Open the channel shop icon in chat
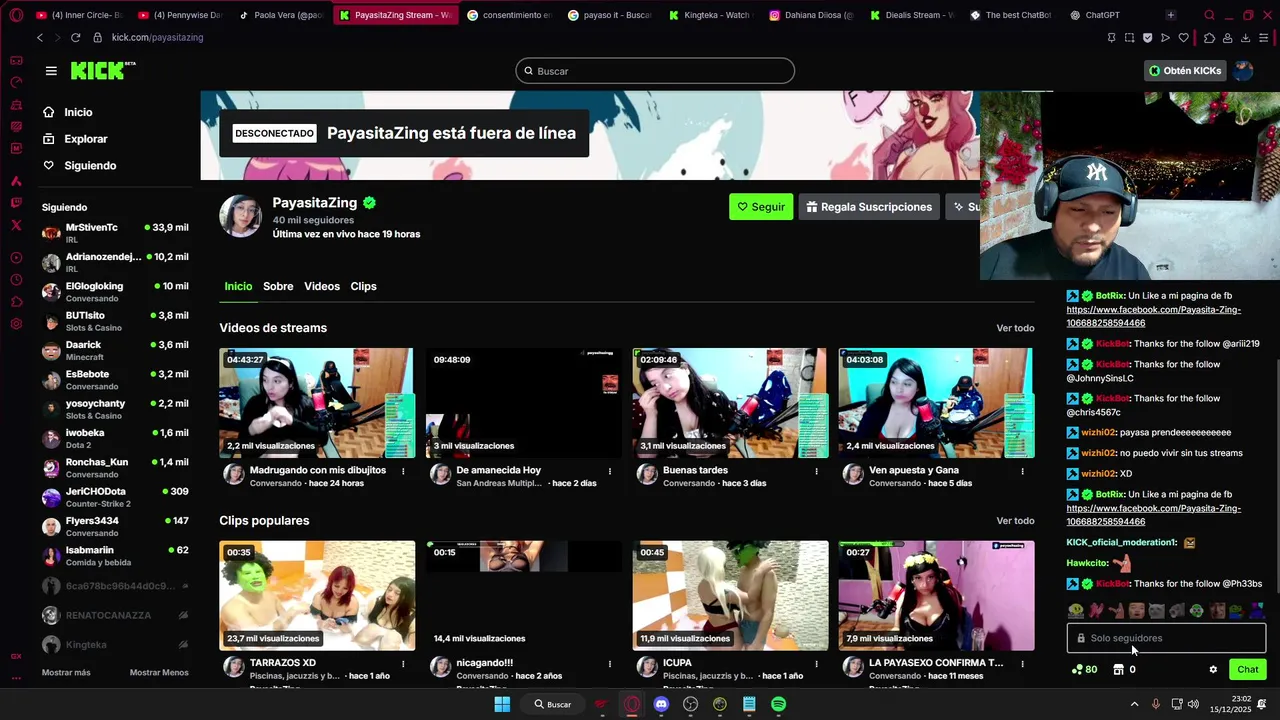Viewport: 1280px width, 720px height. 1118,670
